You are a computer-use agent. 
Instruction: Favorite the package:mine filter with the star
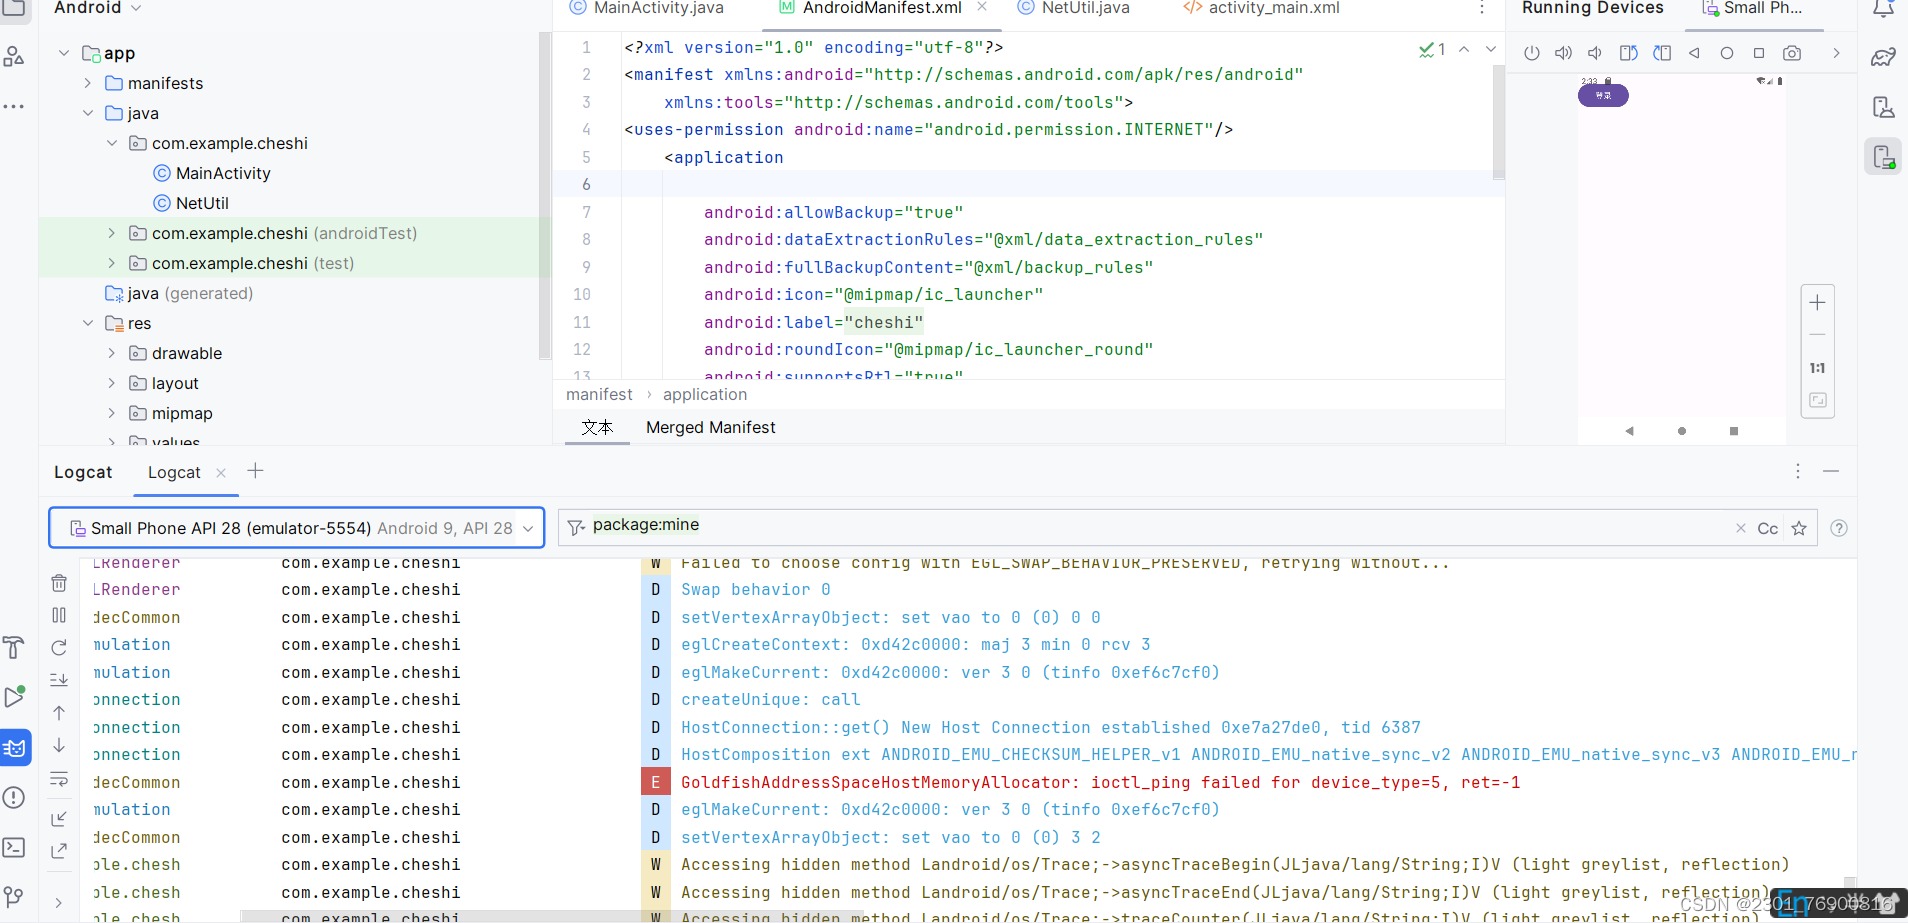click(x=1799, y=528)
